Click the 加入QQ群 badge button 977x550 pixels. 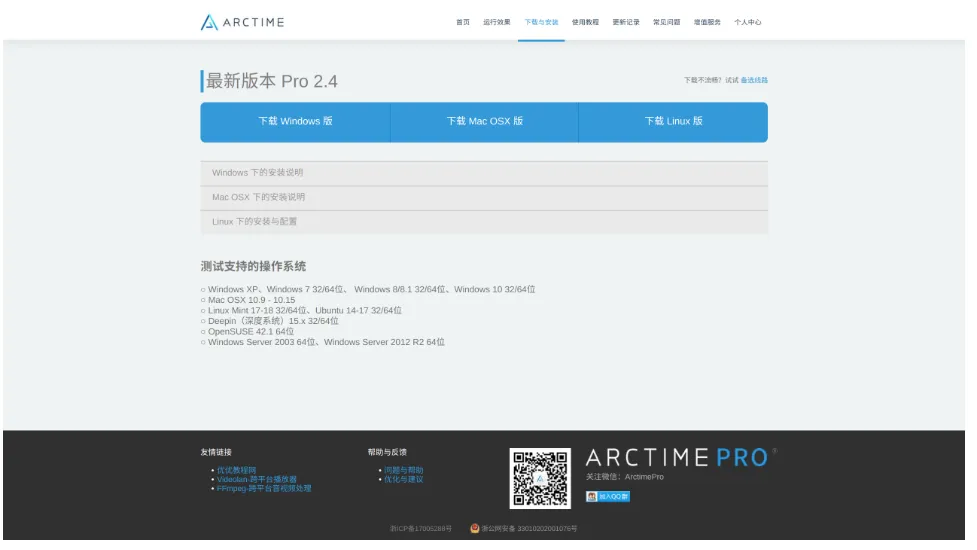point(608,496)
